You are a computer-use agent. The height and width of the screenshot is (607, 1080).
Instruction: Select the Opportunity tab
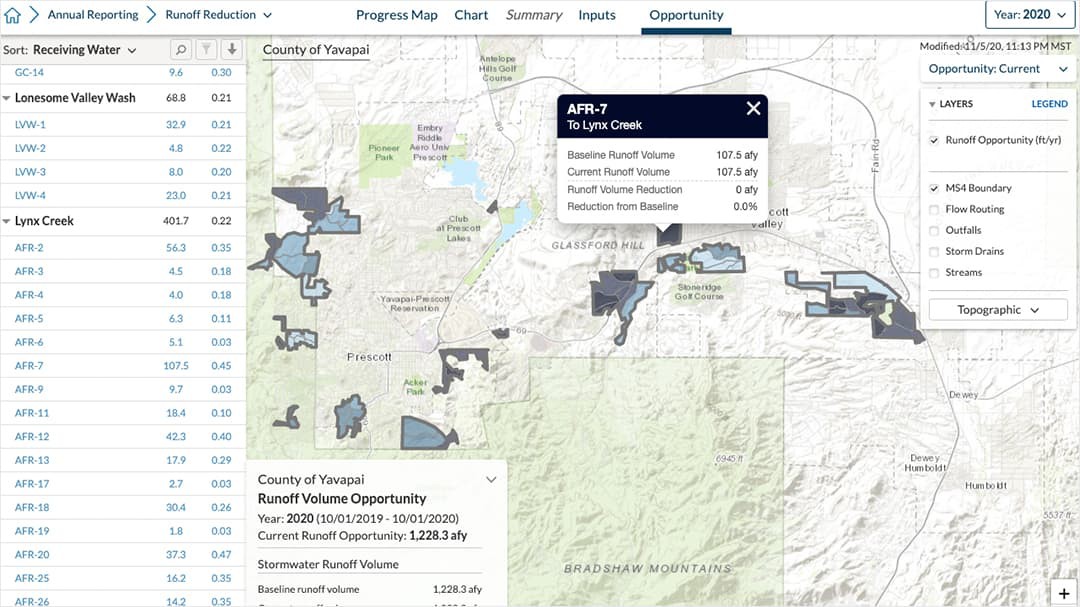click(x=686, y=15)
